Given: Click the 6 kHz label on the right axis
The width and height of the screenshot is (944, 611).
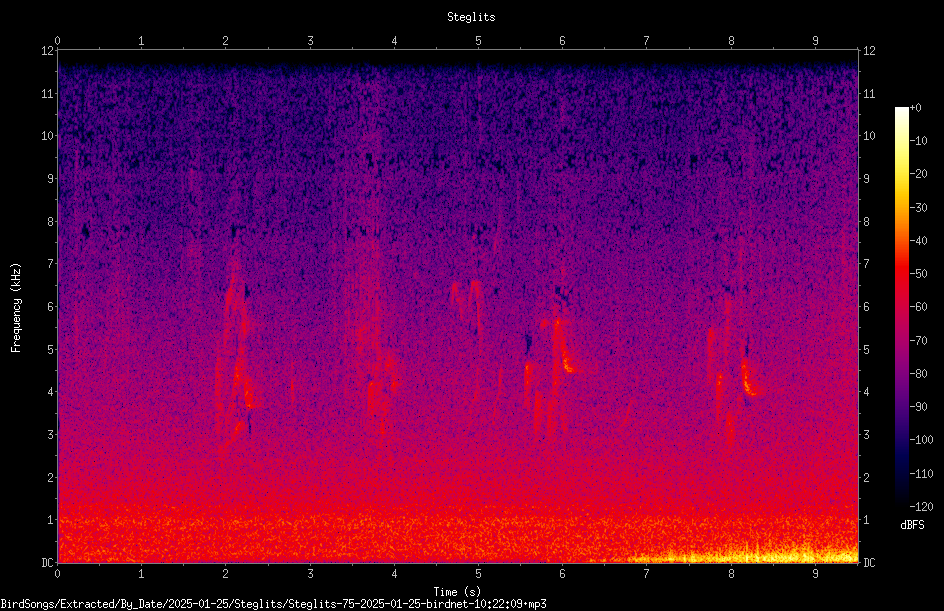Looking at the screenshot, I should (866, 306).
